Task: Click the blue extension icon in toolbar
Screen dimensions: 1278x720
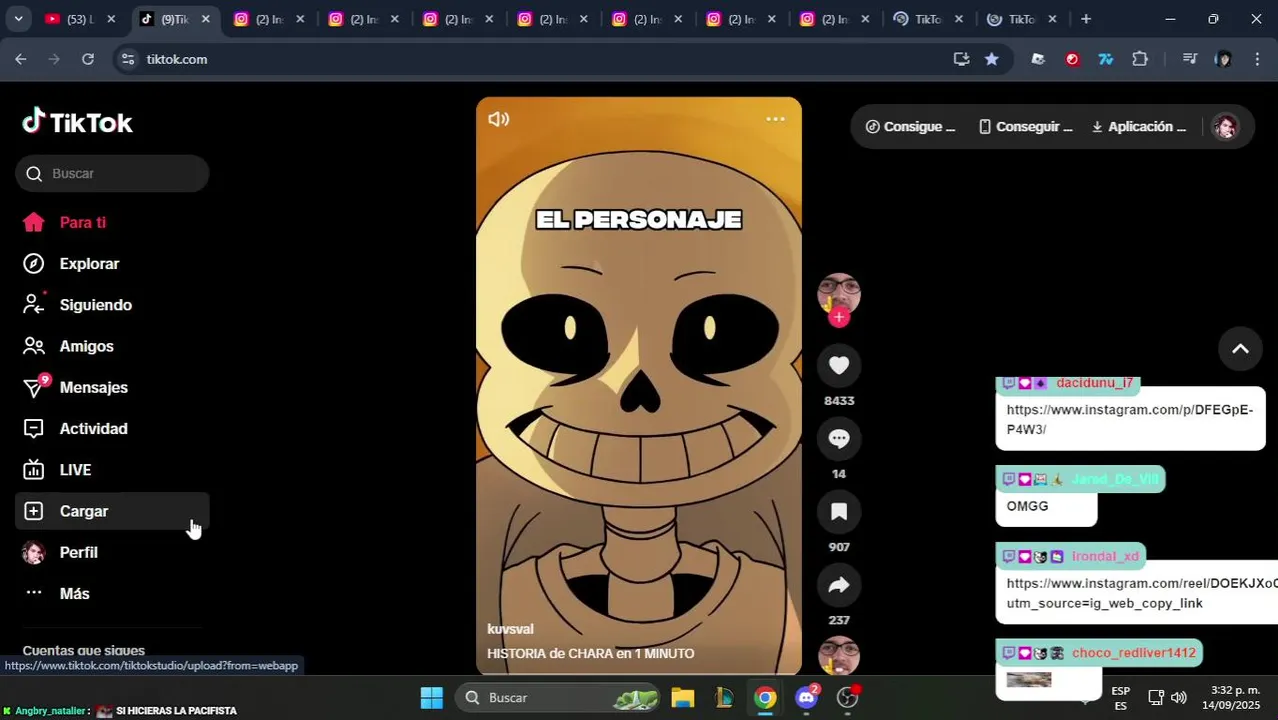Action: coord(1106,59)
